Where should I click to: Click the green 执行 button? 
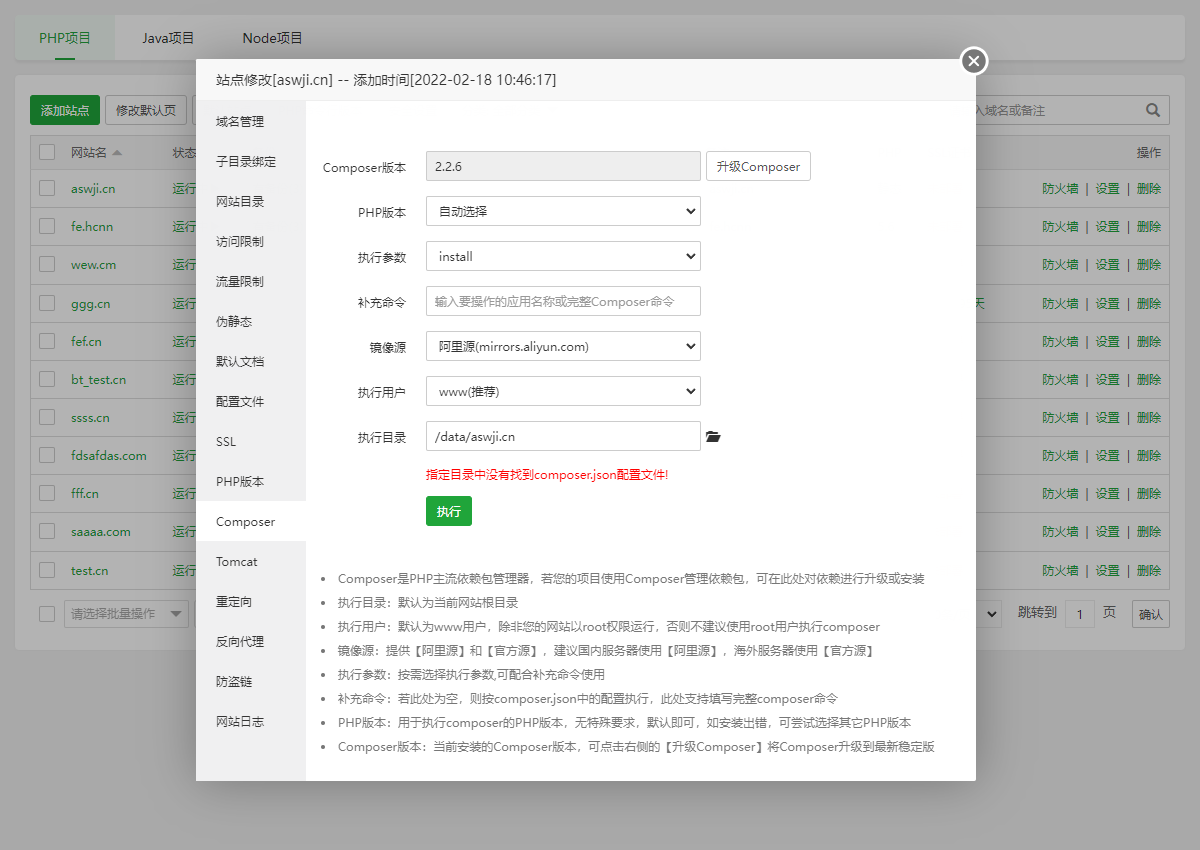448,510
